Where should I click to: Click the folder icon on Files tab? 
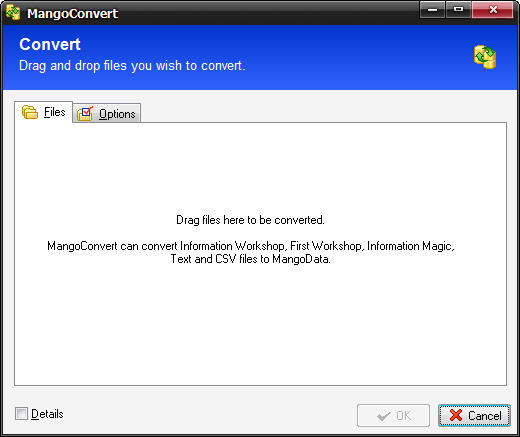tap(30, 112)
